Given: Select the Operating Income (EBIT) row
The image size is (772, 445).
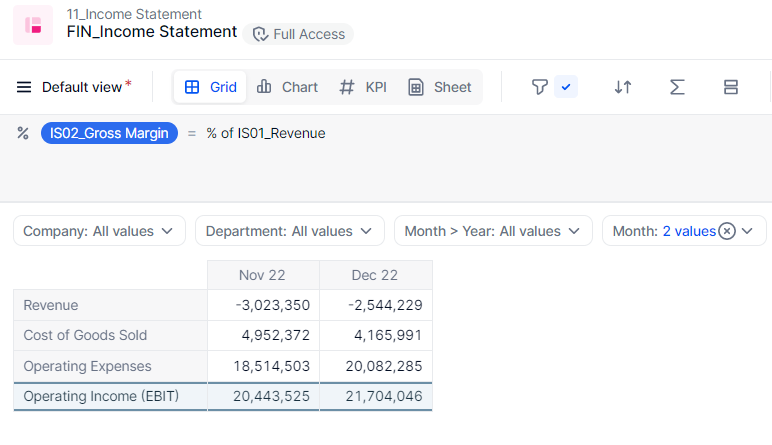Looking at the screenshot, I should [x=101, y=396].
